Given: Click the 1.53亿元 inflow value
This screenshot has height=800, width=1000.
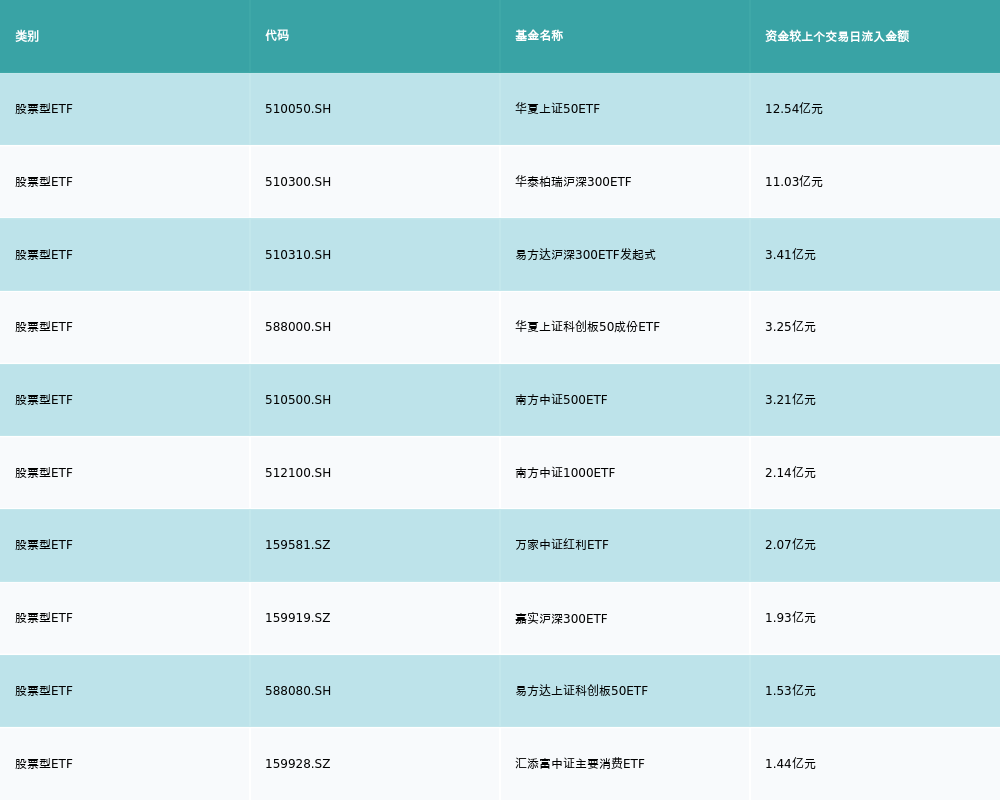Looking at the screenshot, I should pos(790,691).
